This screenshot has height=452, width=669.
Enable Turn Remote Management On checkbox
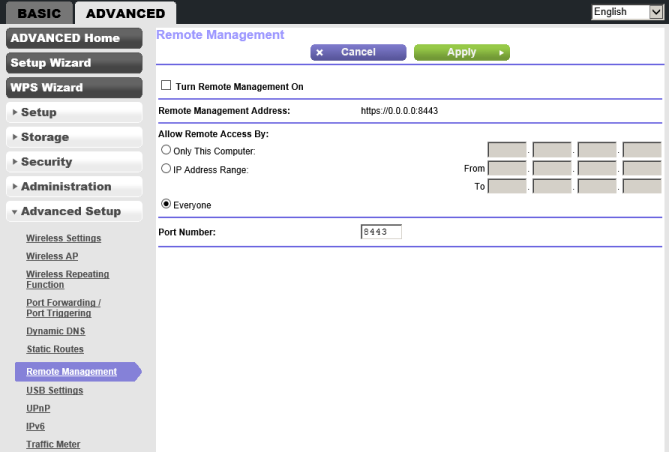point(166,85)
